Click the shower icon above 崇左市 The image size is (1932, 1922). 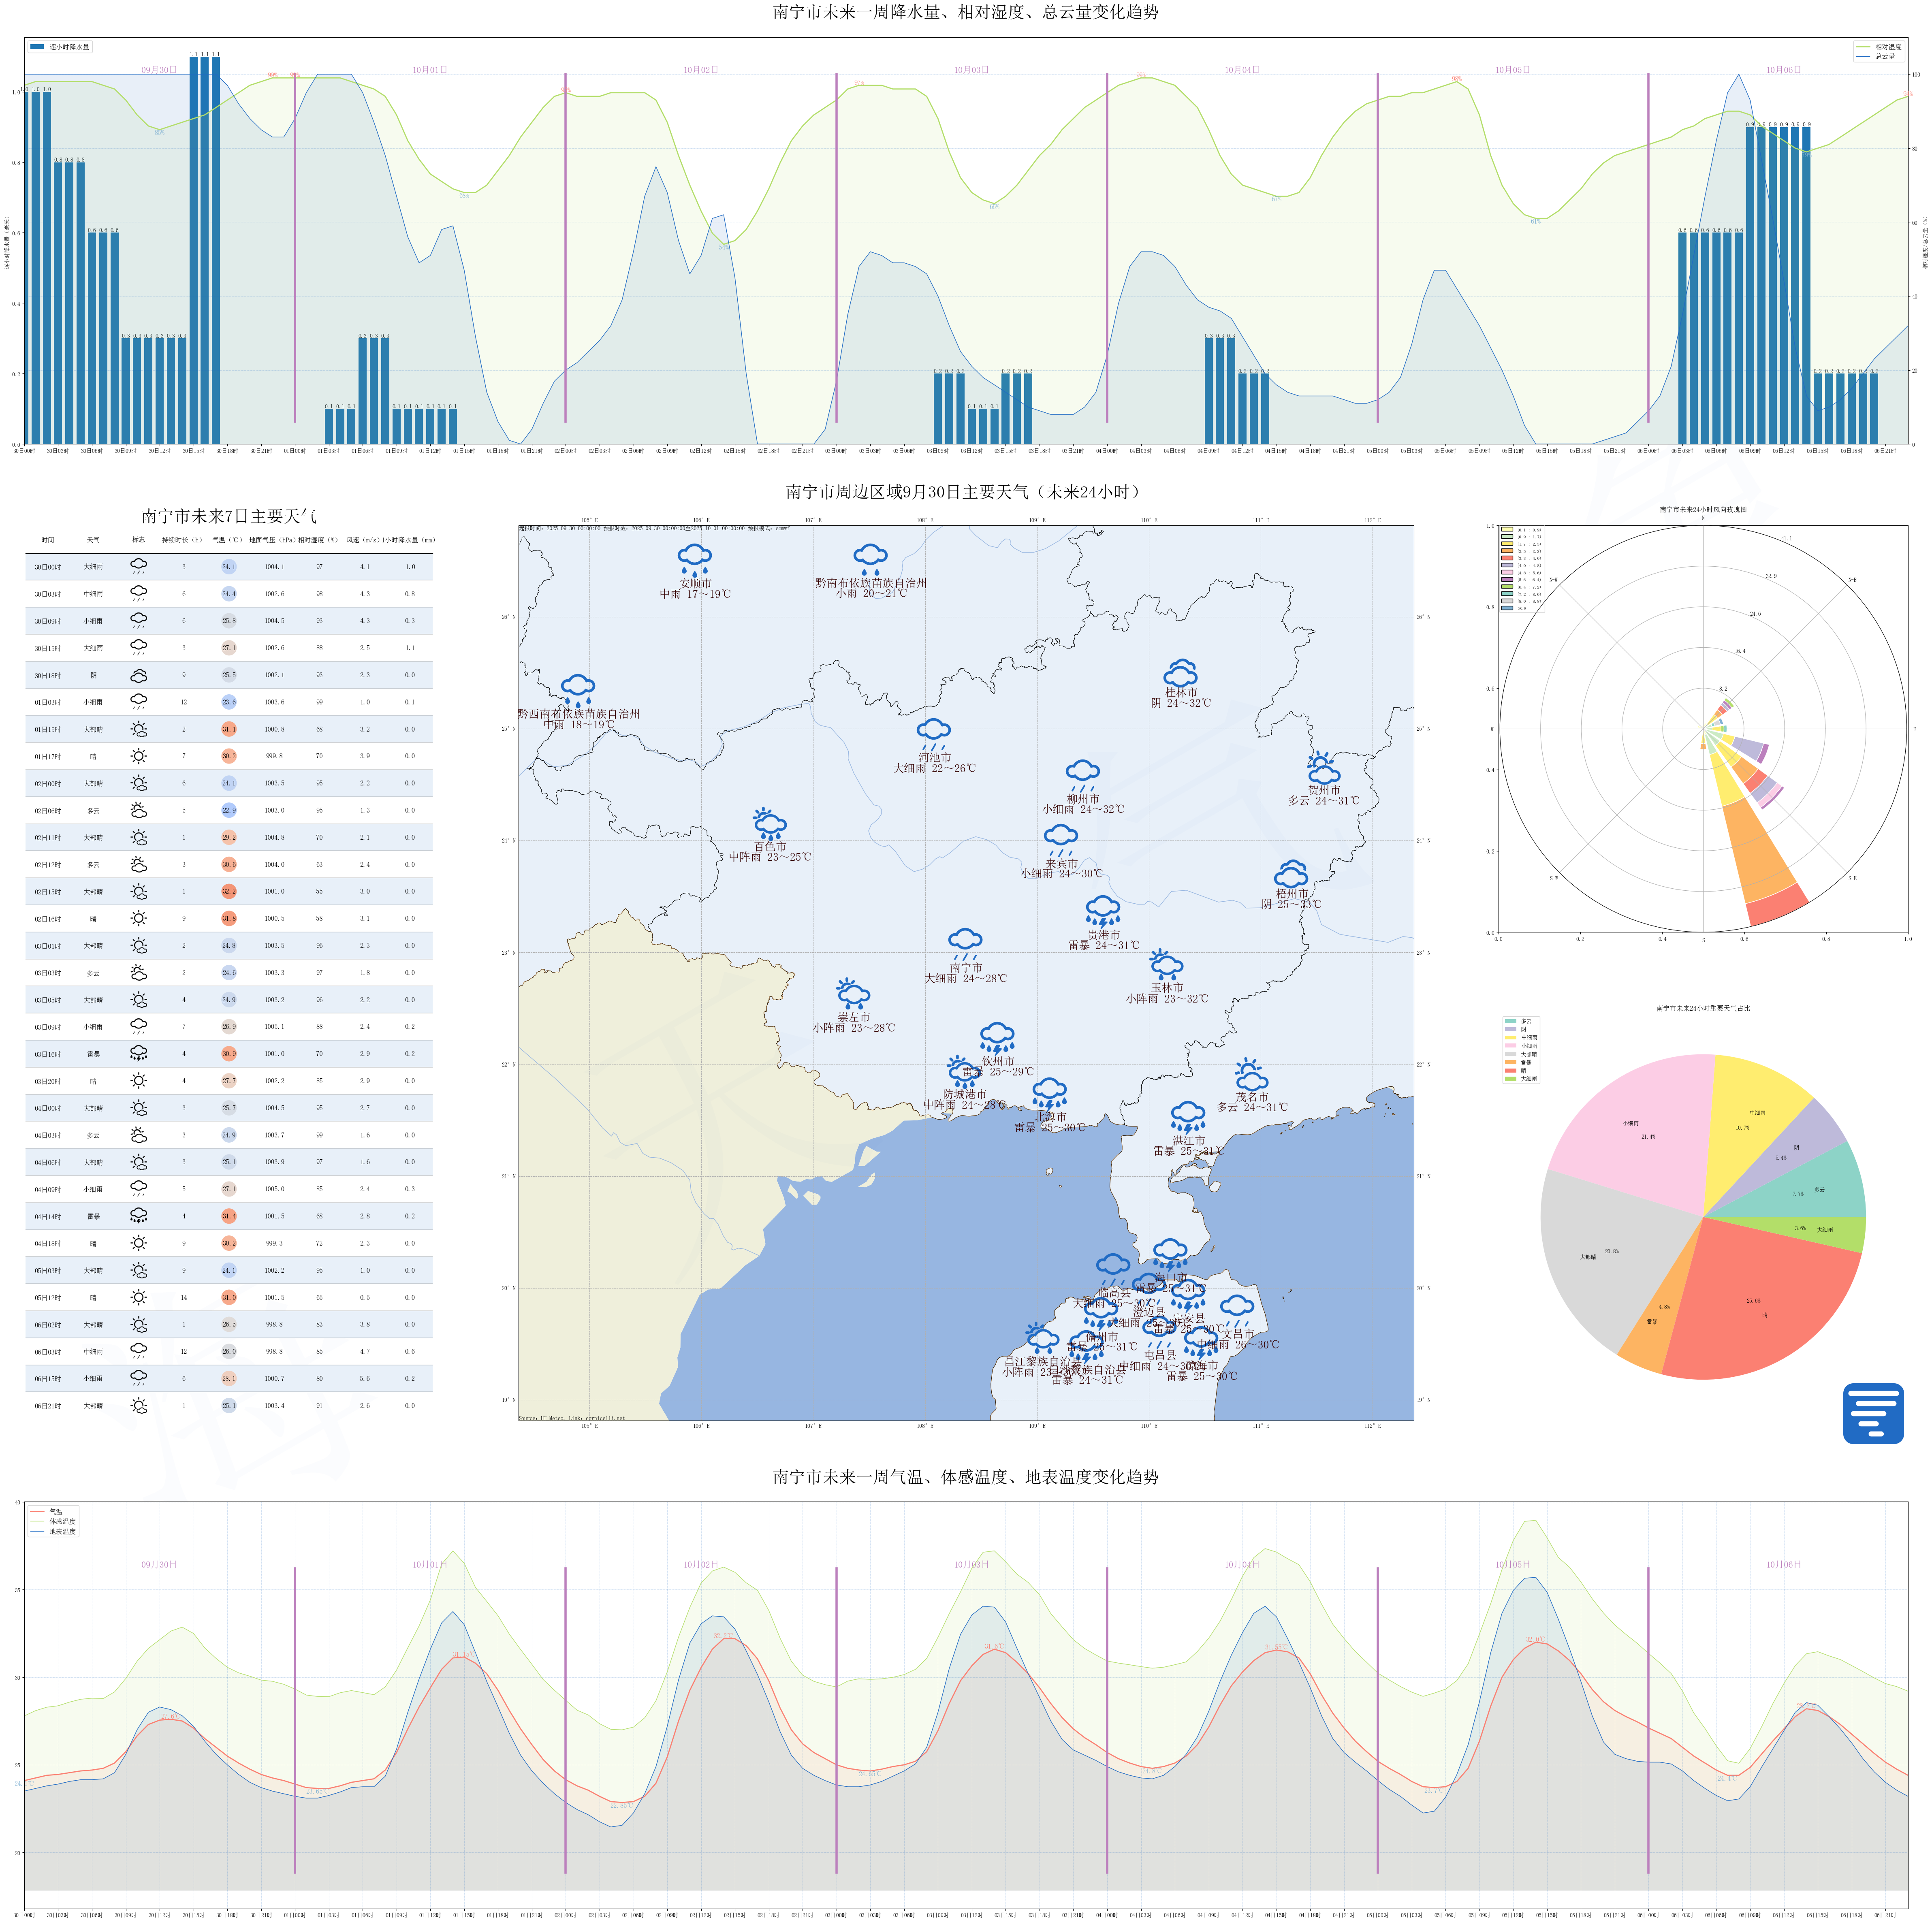click(x=853, y=994)
